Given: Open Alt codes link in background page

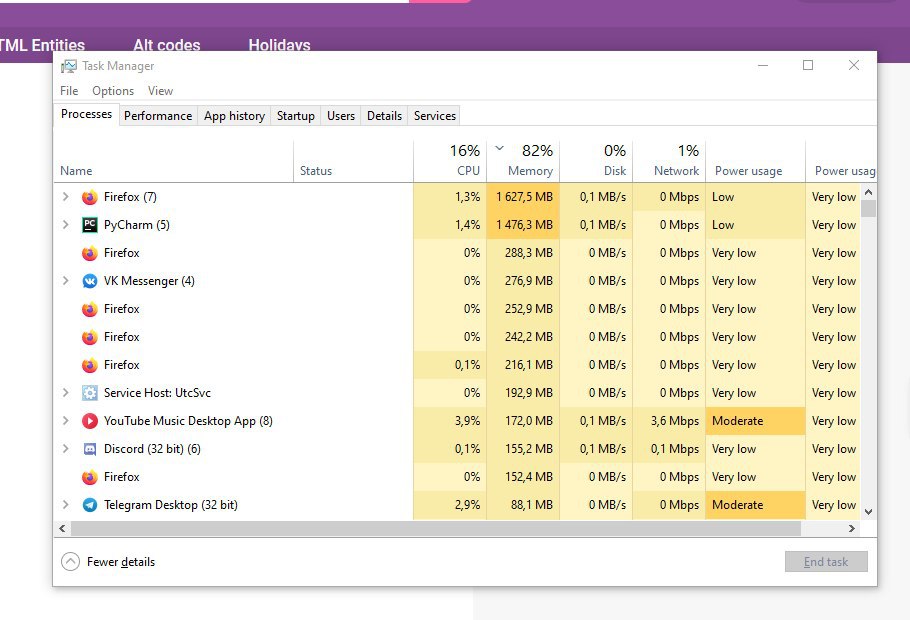Looking at the screenshot, I should [x=167, y=45].
